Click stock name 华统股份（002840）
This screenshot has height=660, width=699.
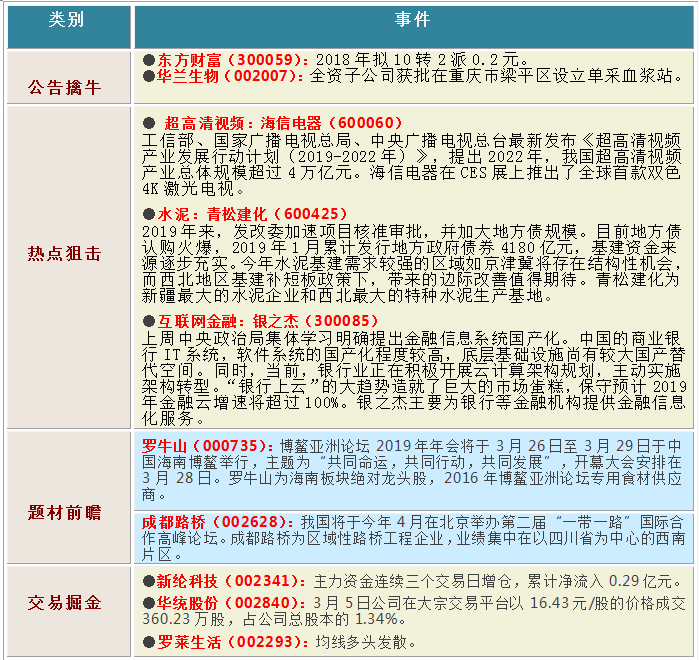[228, 603]
